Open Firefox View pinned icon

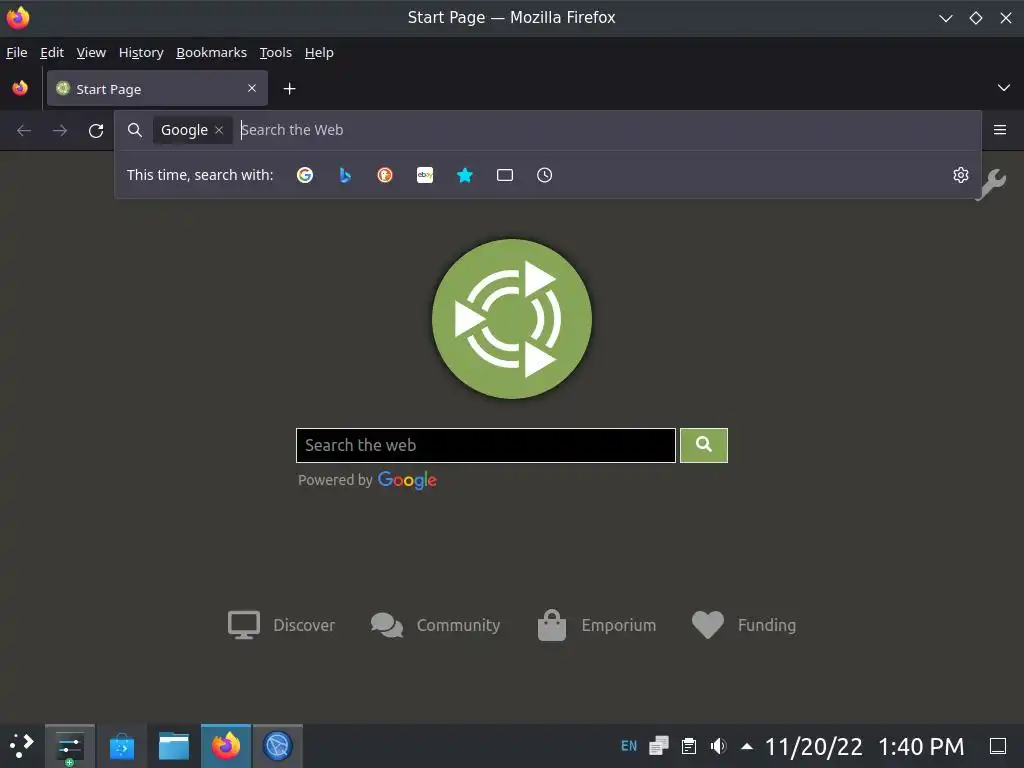pos(20,88)
